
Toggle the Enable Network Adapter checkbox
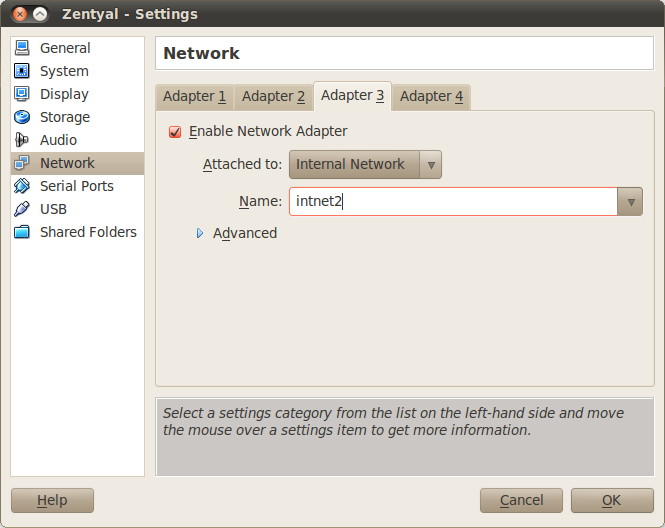coord(175,131)
